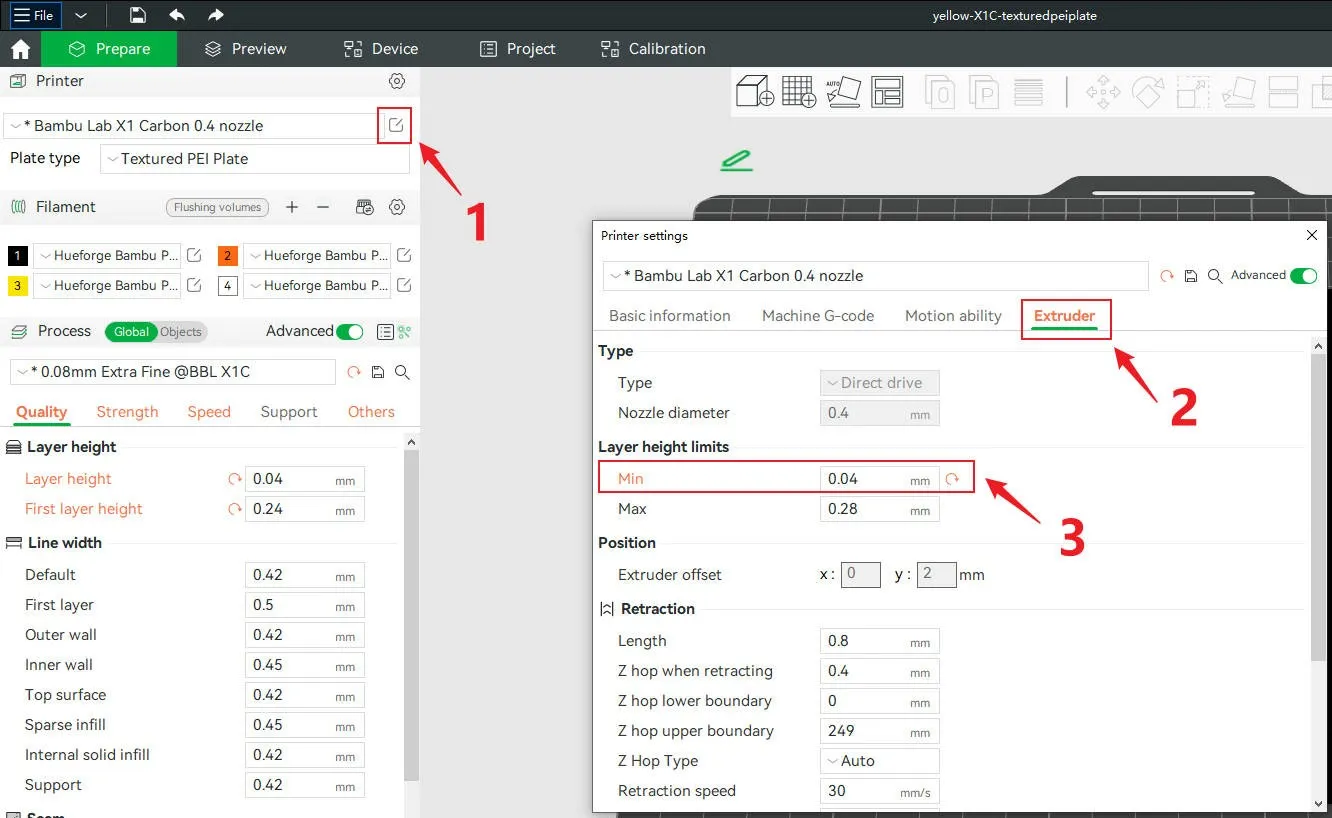The height and width of the screenshot is (818, 1332).
Task: Open printer connection settings gear
Action: coord(397,81)
